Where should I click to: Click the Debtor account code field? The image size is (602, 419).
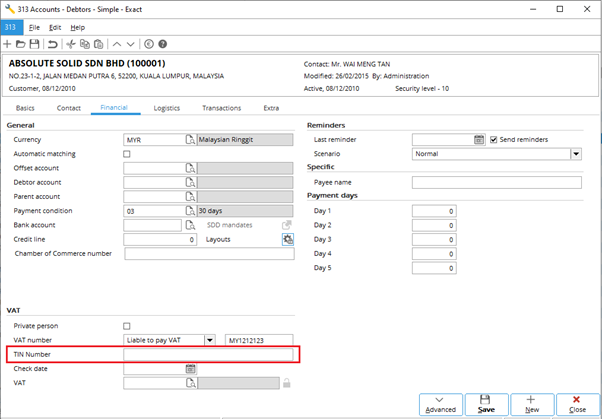pyautogui.click(x=154, y=182)
